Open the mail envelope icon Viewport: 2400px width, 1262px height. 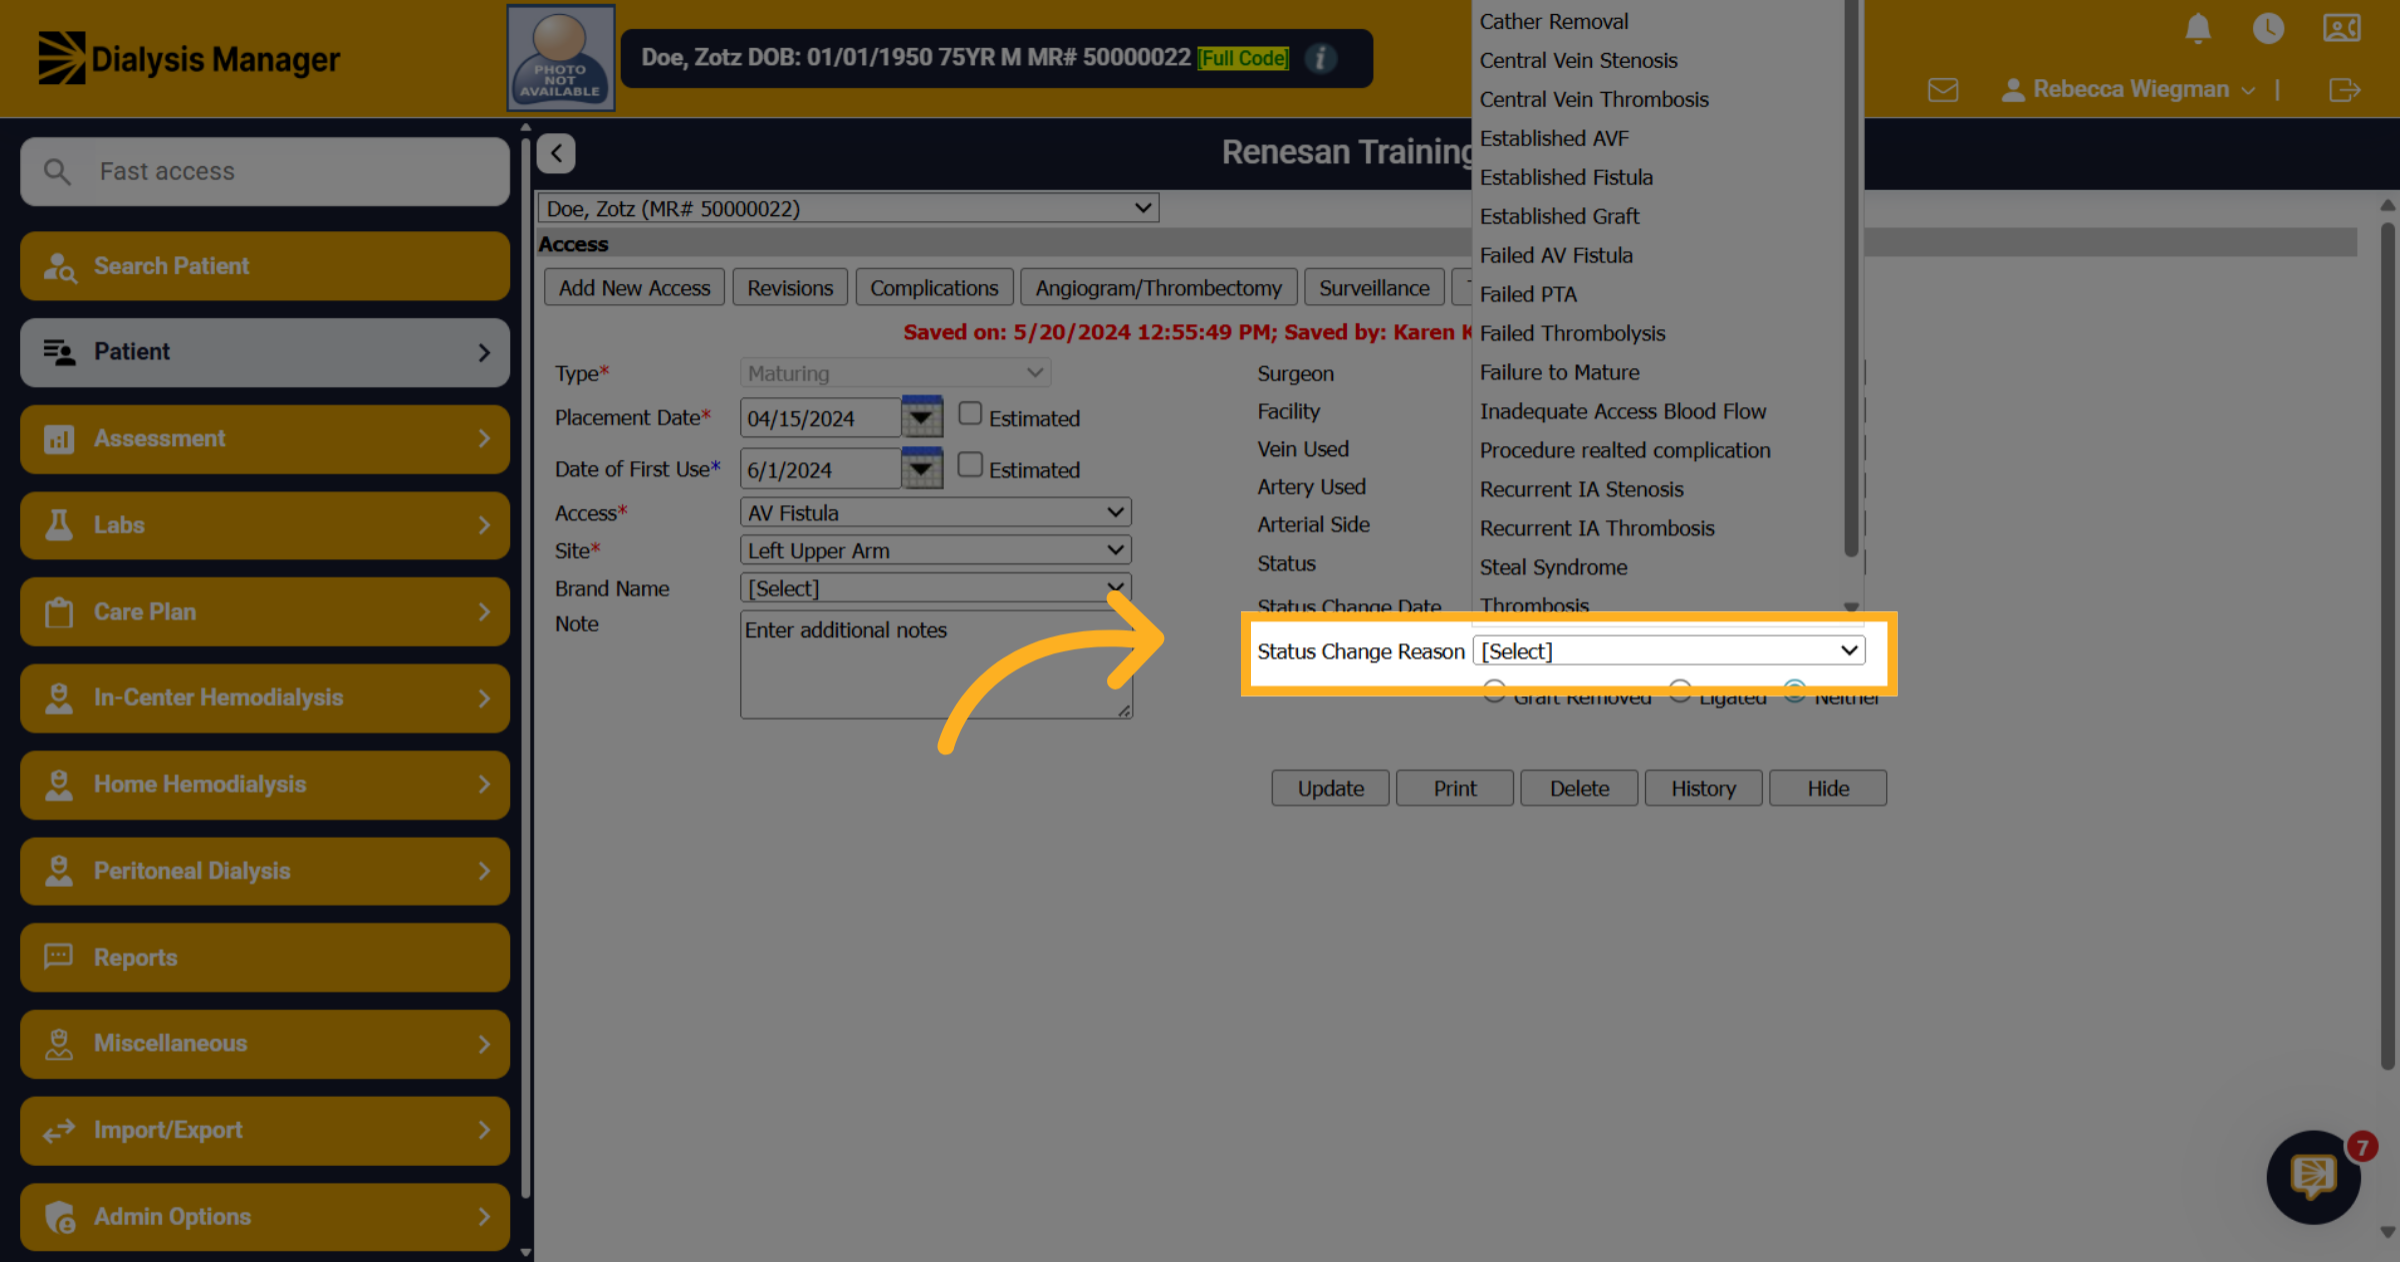coord(1942,90)
